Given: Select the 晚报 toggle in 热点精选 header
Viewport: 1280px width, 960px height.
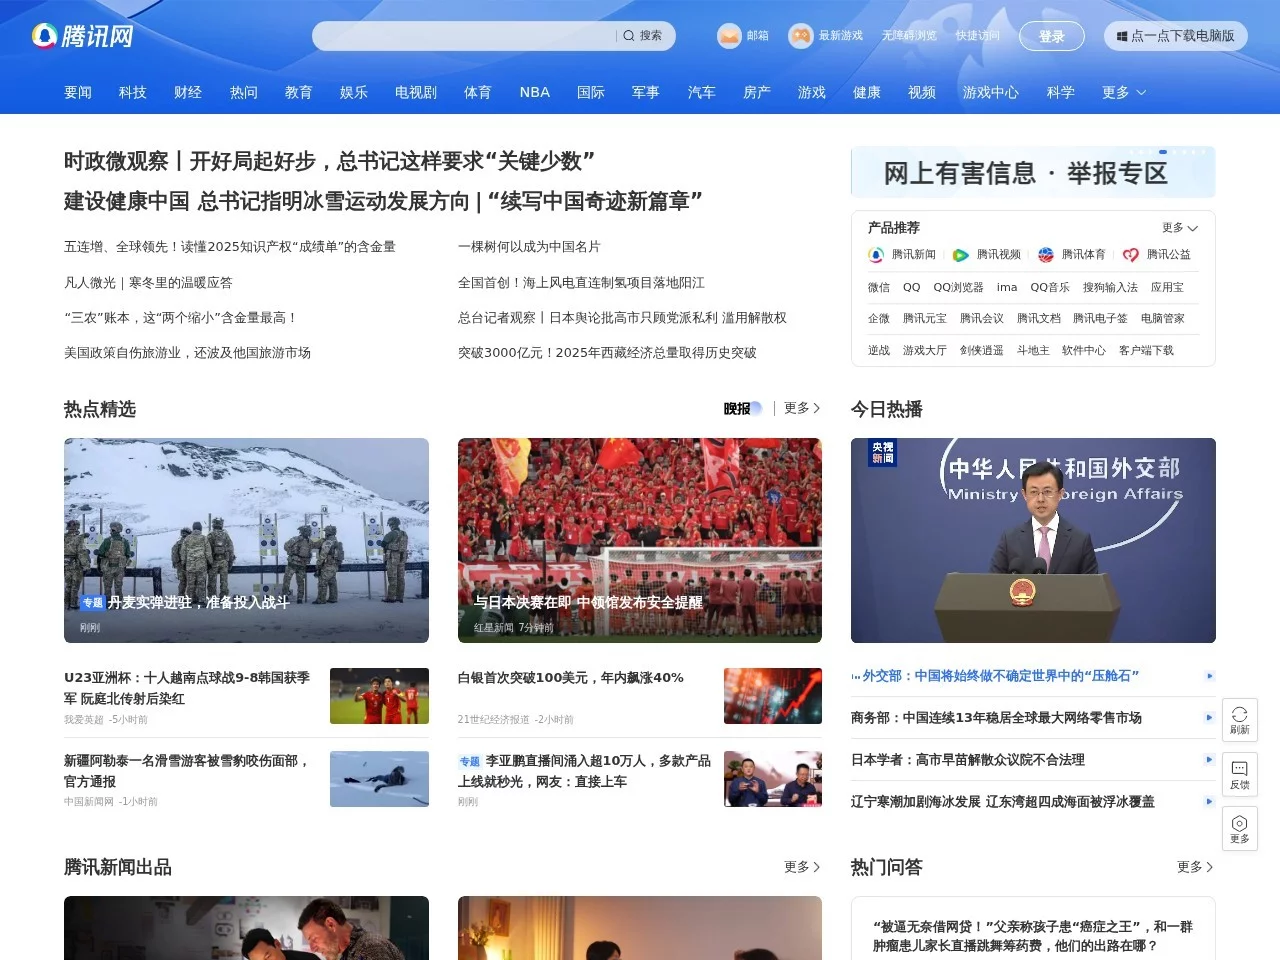Looking at the screenshot, I should tap(740, 409).
